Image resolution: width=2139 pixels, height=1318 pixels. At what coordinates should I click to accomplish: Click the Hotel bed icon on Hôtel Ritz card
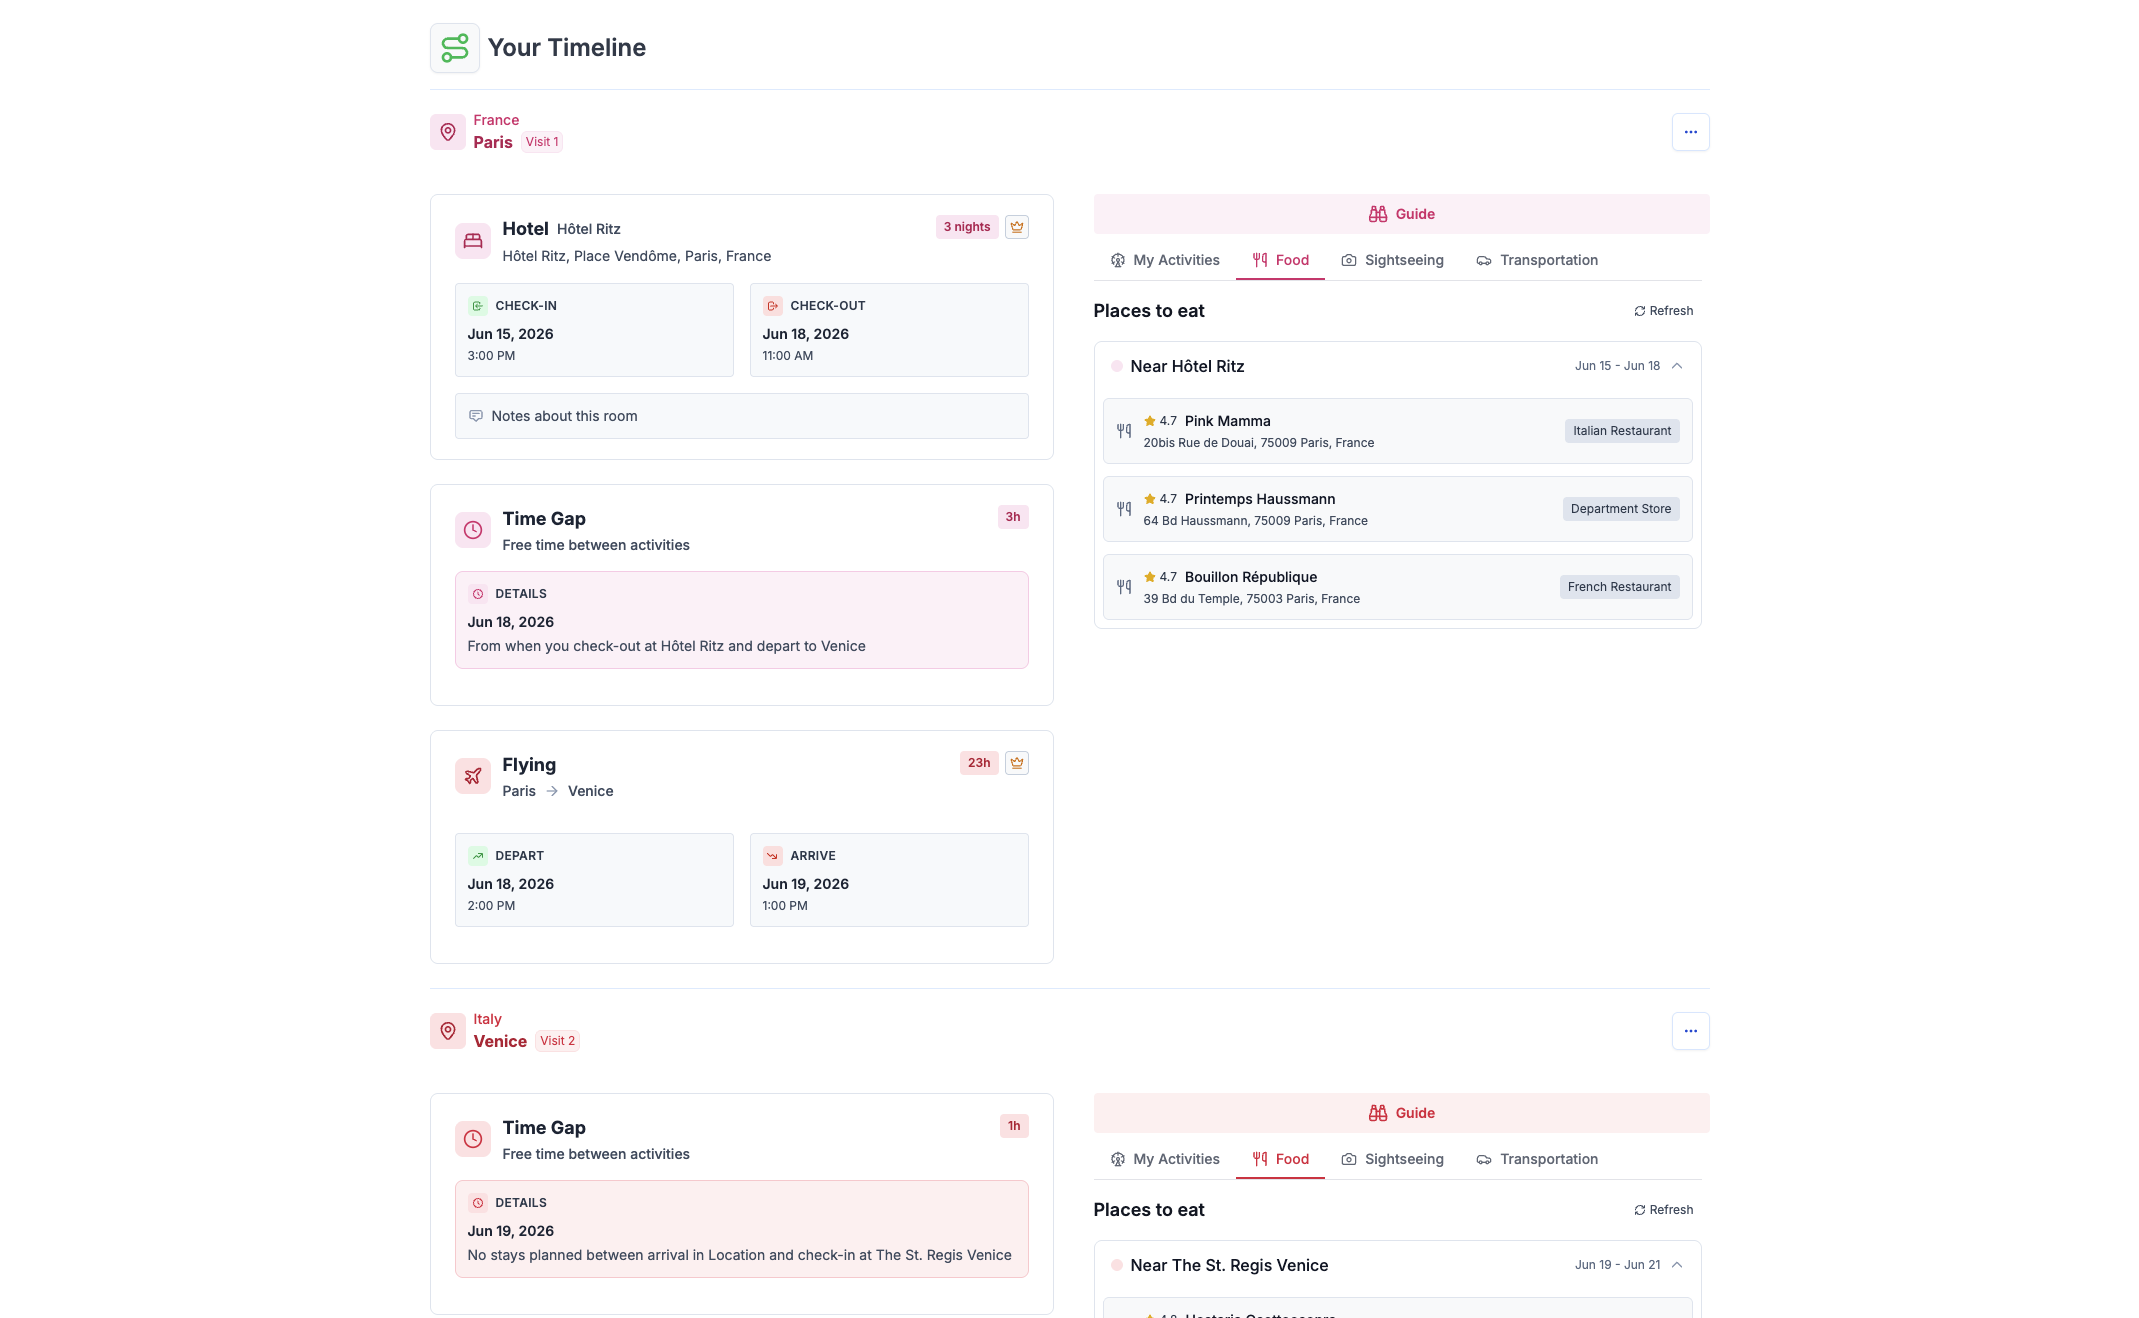pyautogui.click(x=472, y=240)
